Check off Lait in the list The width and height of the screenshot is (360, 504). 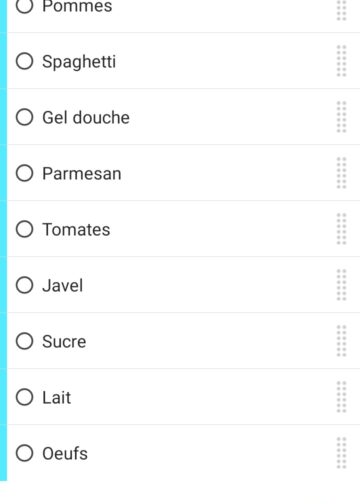tap(25, 397)
